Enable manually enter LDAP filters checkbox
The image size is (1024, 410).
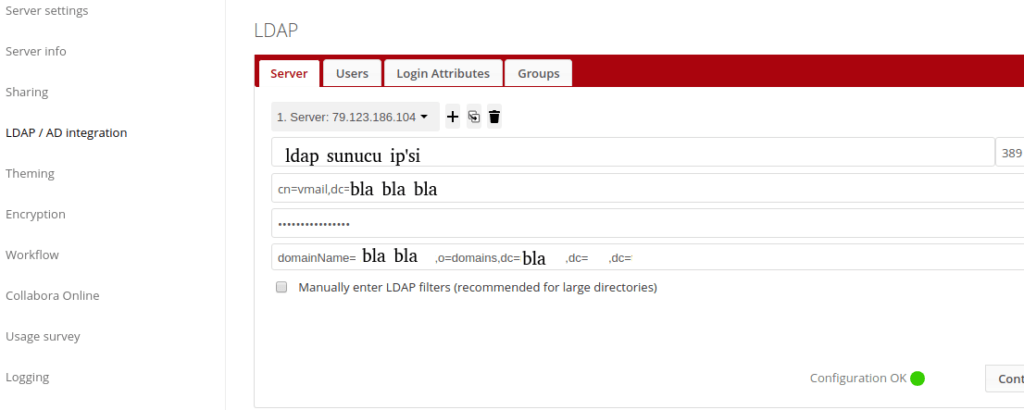coord(281,287)
